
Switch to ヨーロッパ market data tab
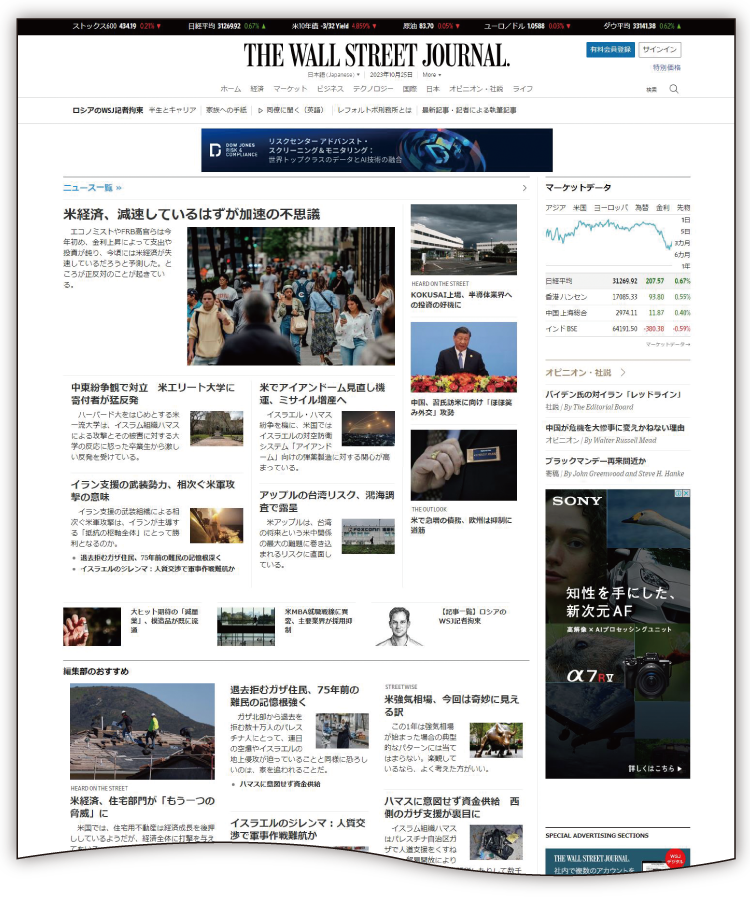tap(611, 208)
